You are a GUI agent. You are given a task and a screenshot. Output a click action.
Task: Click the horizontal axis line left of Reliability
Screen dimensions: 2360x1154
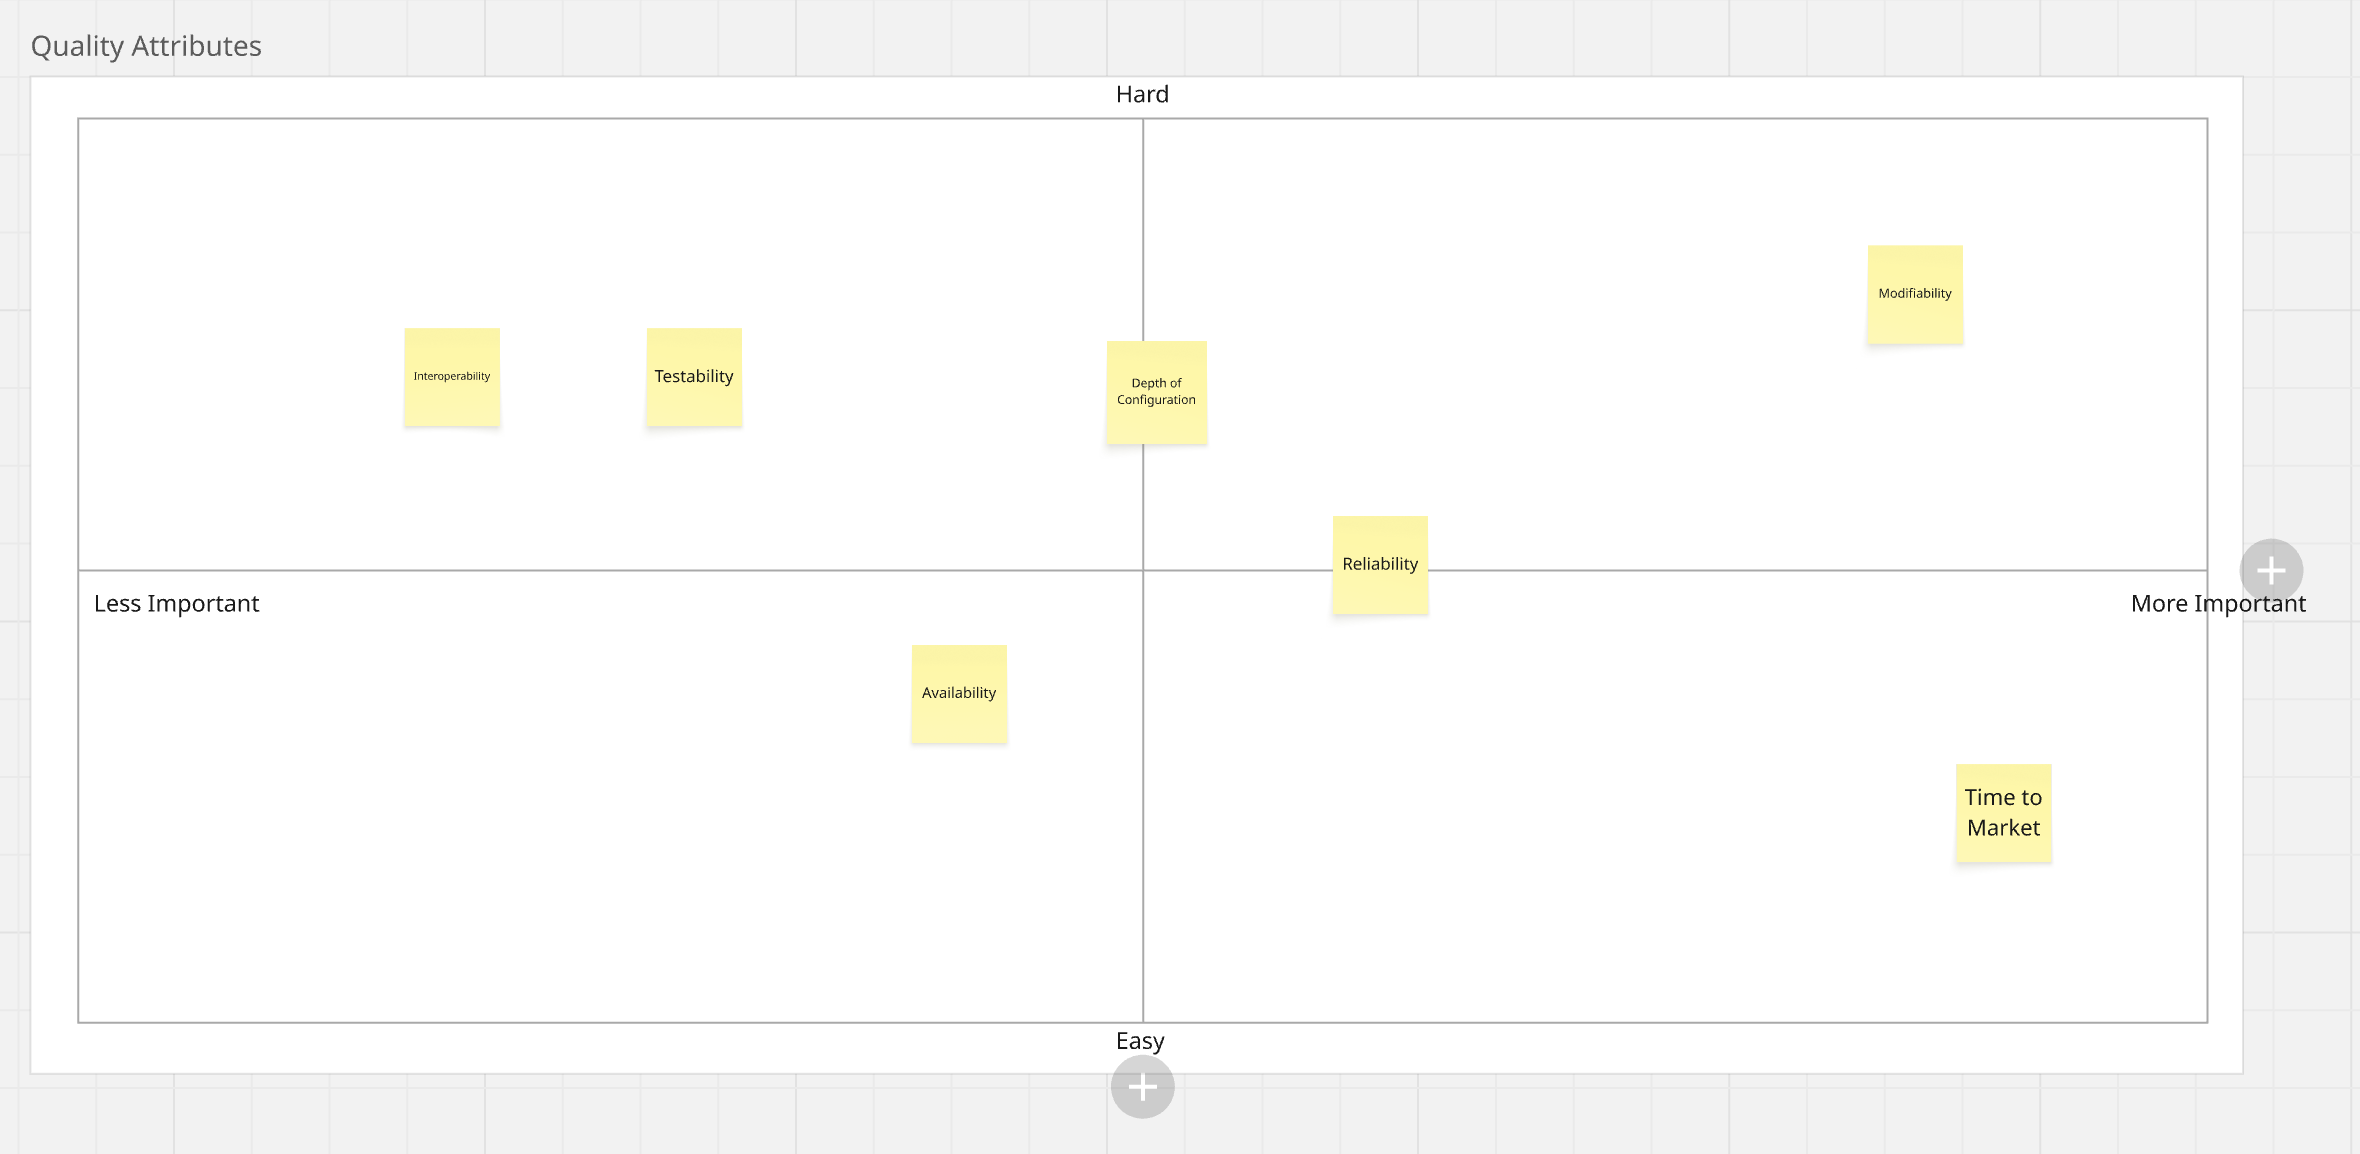[x=1238, y=571]
